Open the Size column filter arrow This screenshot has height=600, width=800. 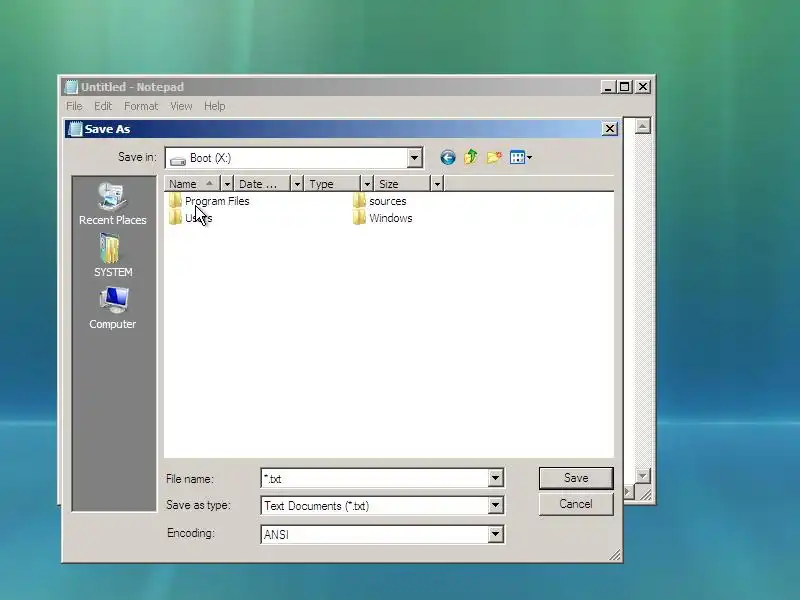[437, 184]
